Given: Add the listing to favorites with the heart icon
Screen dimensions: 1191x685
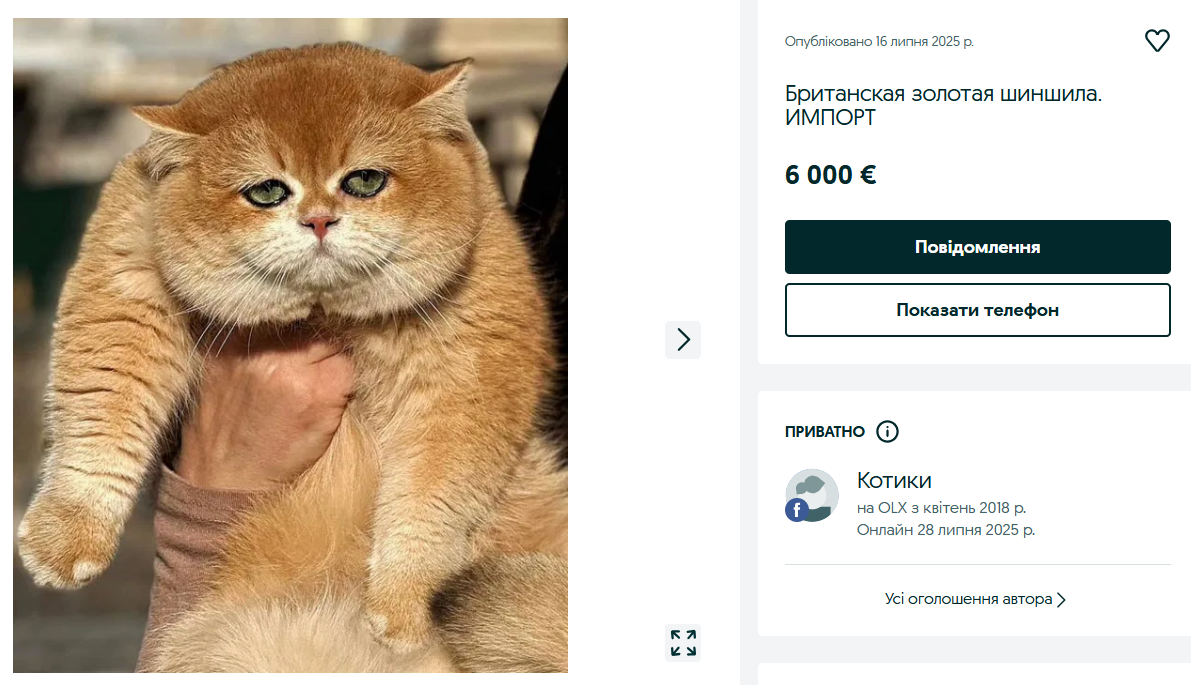Looking at the screenshot, I should (x=1157, y=40).
